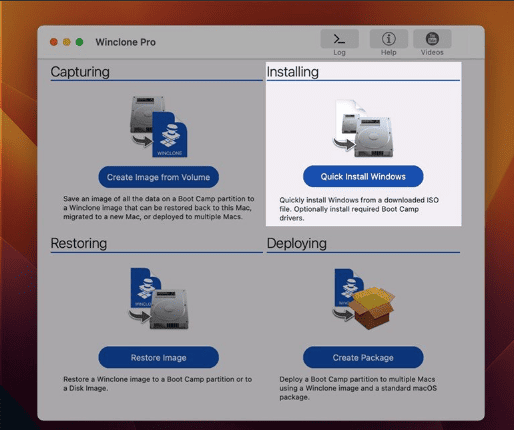Zoom the window with green button
This screenshot has height=430, width=514.
pos(79,42)
